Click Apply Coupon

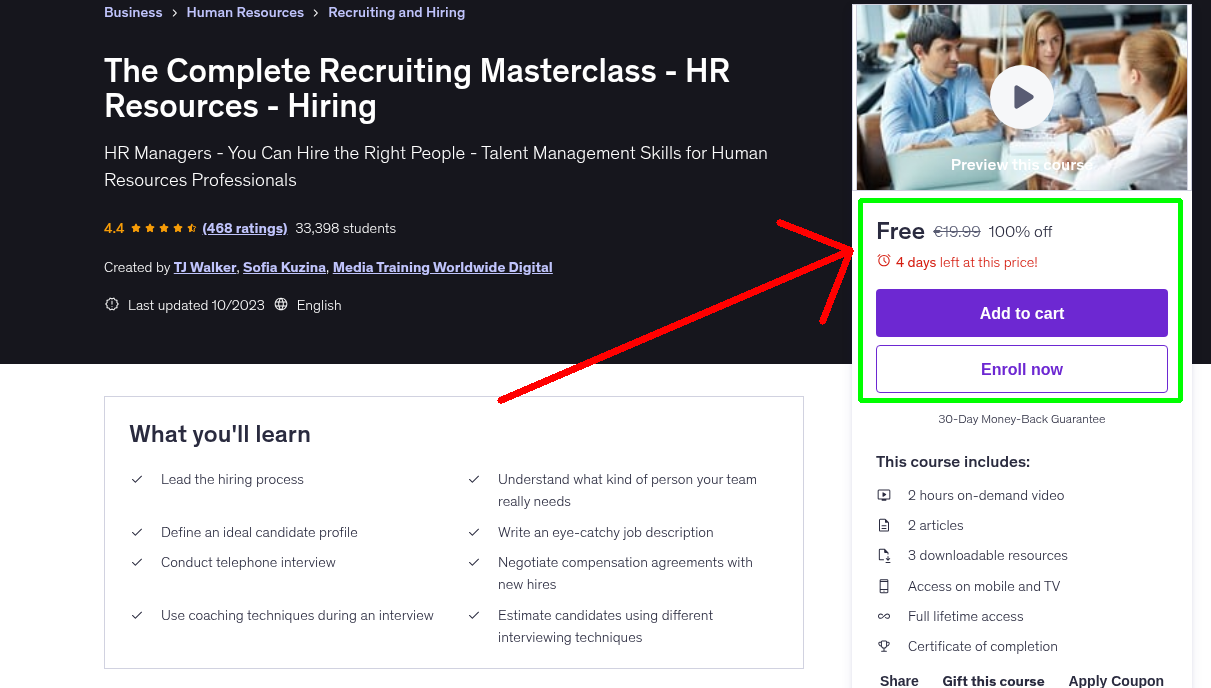click(x=1116, y=681)
